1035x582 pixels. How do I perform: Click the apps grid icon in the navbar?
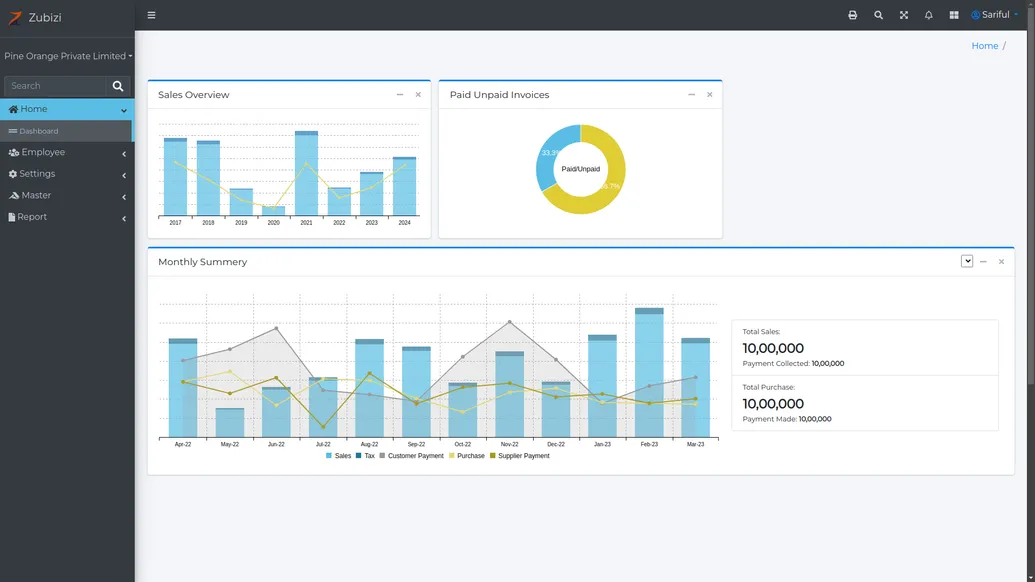[x=952, y=14]
